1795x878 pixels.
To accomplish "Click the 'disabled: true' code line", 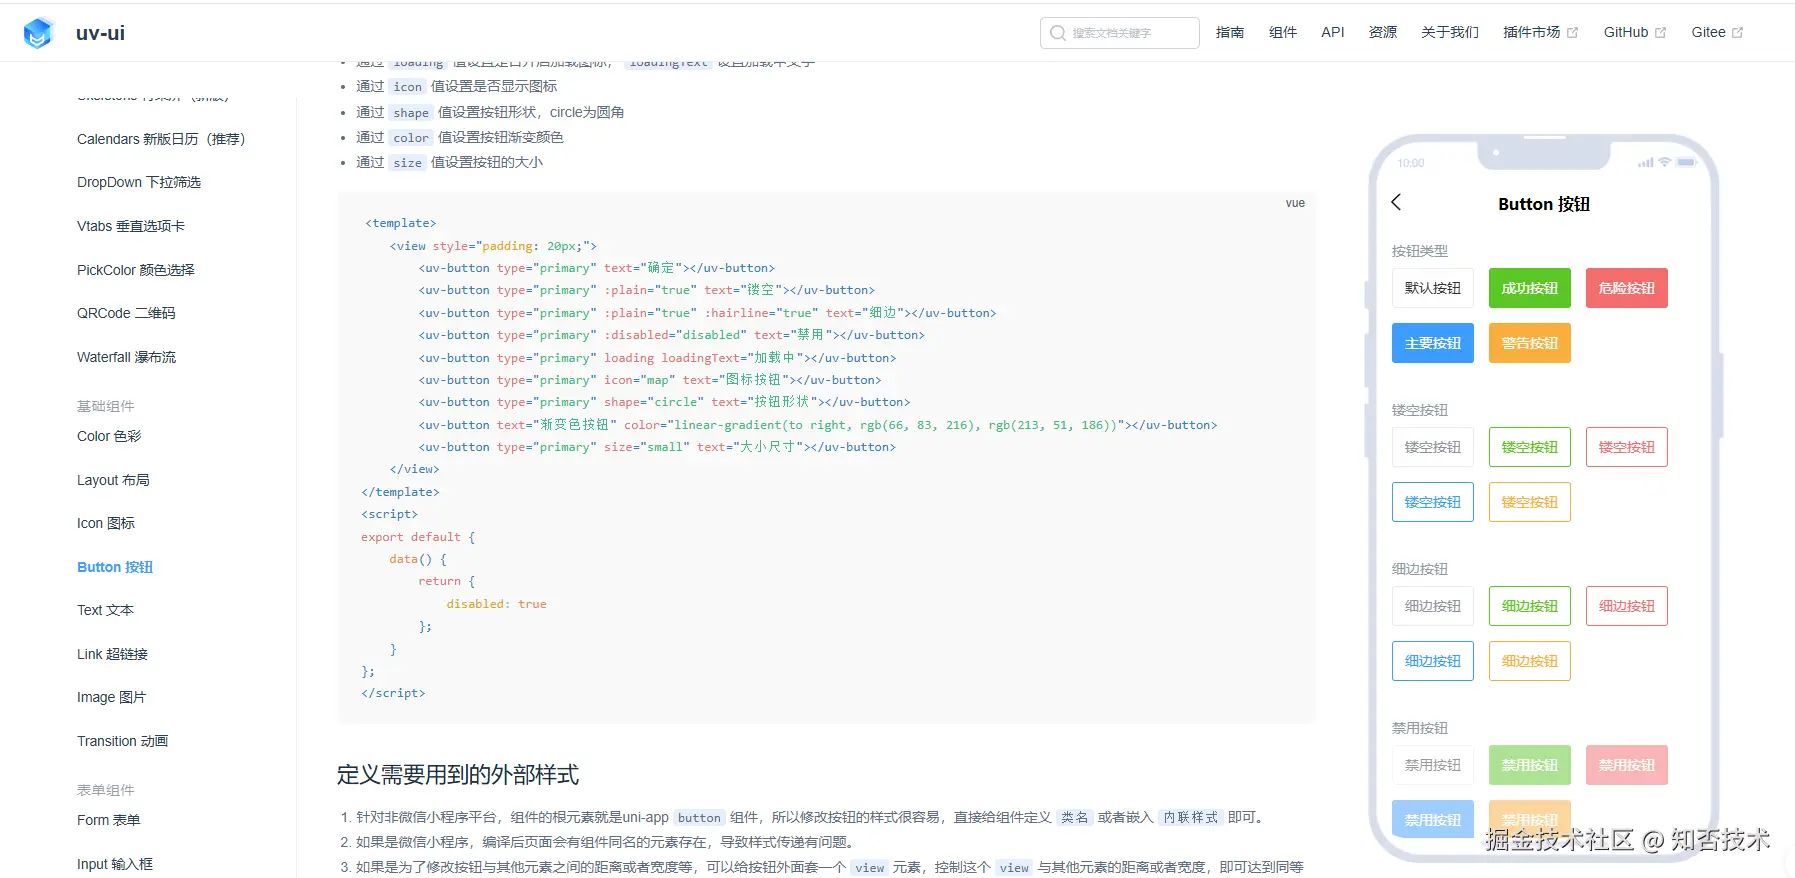I will 496,604.
